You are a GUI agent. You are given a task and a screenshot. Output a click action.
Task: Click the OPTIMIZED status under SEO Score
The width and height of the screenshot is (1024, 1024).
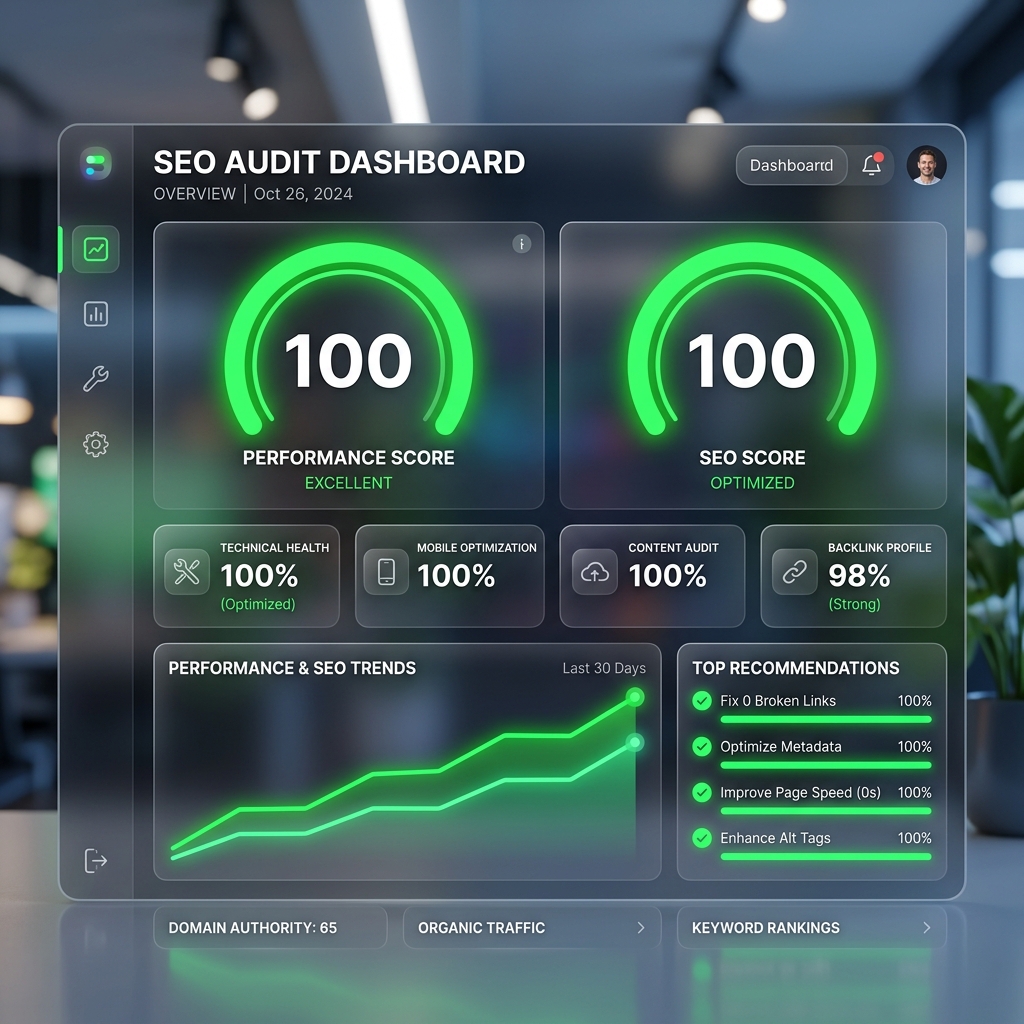[752, 483]
